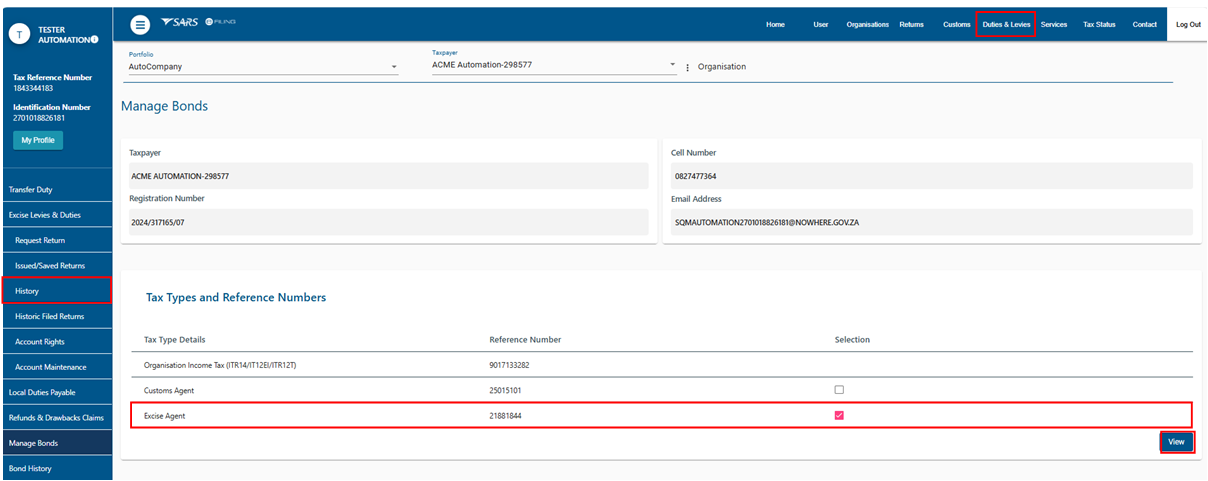The width and height of the screenshot is (1208, 481).
Task: Tick the Customs Agent checkbox
Action: tap(839, 390)
